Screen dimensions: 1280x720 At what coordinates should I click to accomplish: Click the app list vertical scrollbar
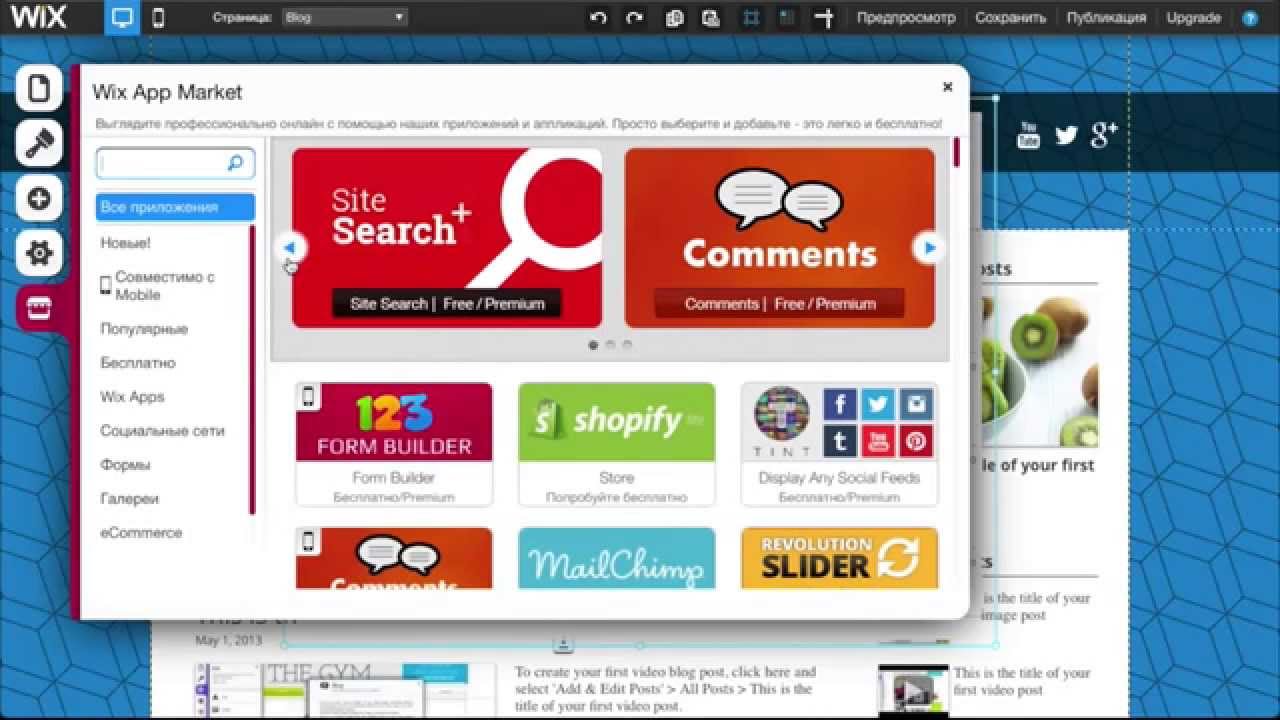tap(956, 152)
